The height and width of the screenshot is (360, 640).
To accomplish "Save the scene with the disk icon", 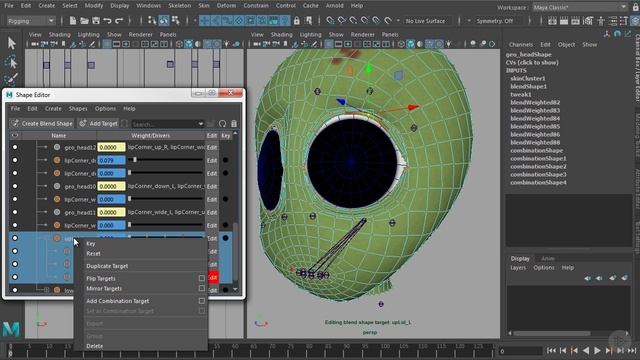I will (x=96, y=20).
